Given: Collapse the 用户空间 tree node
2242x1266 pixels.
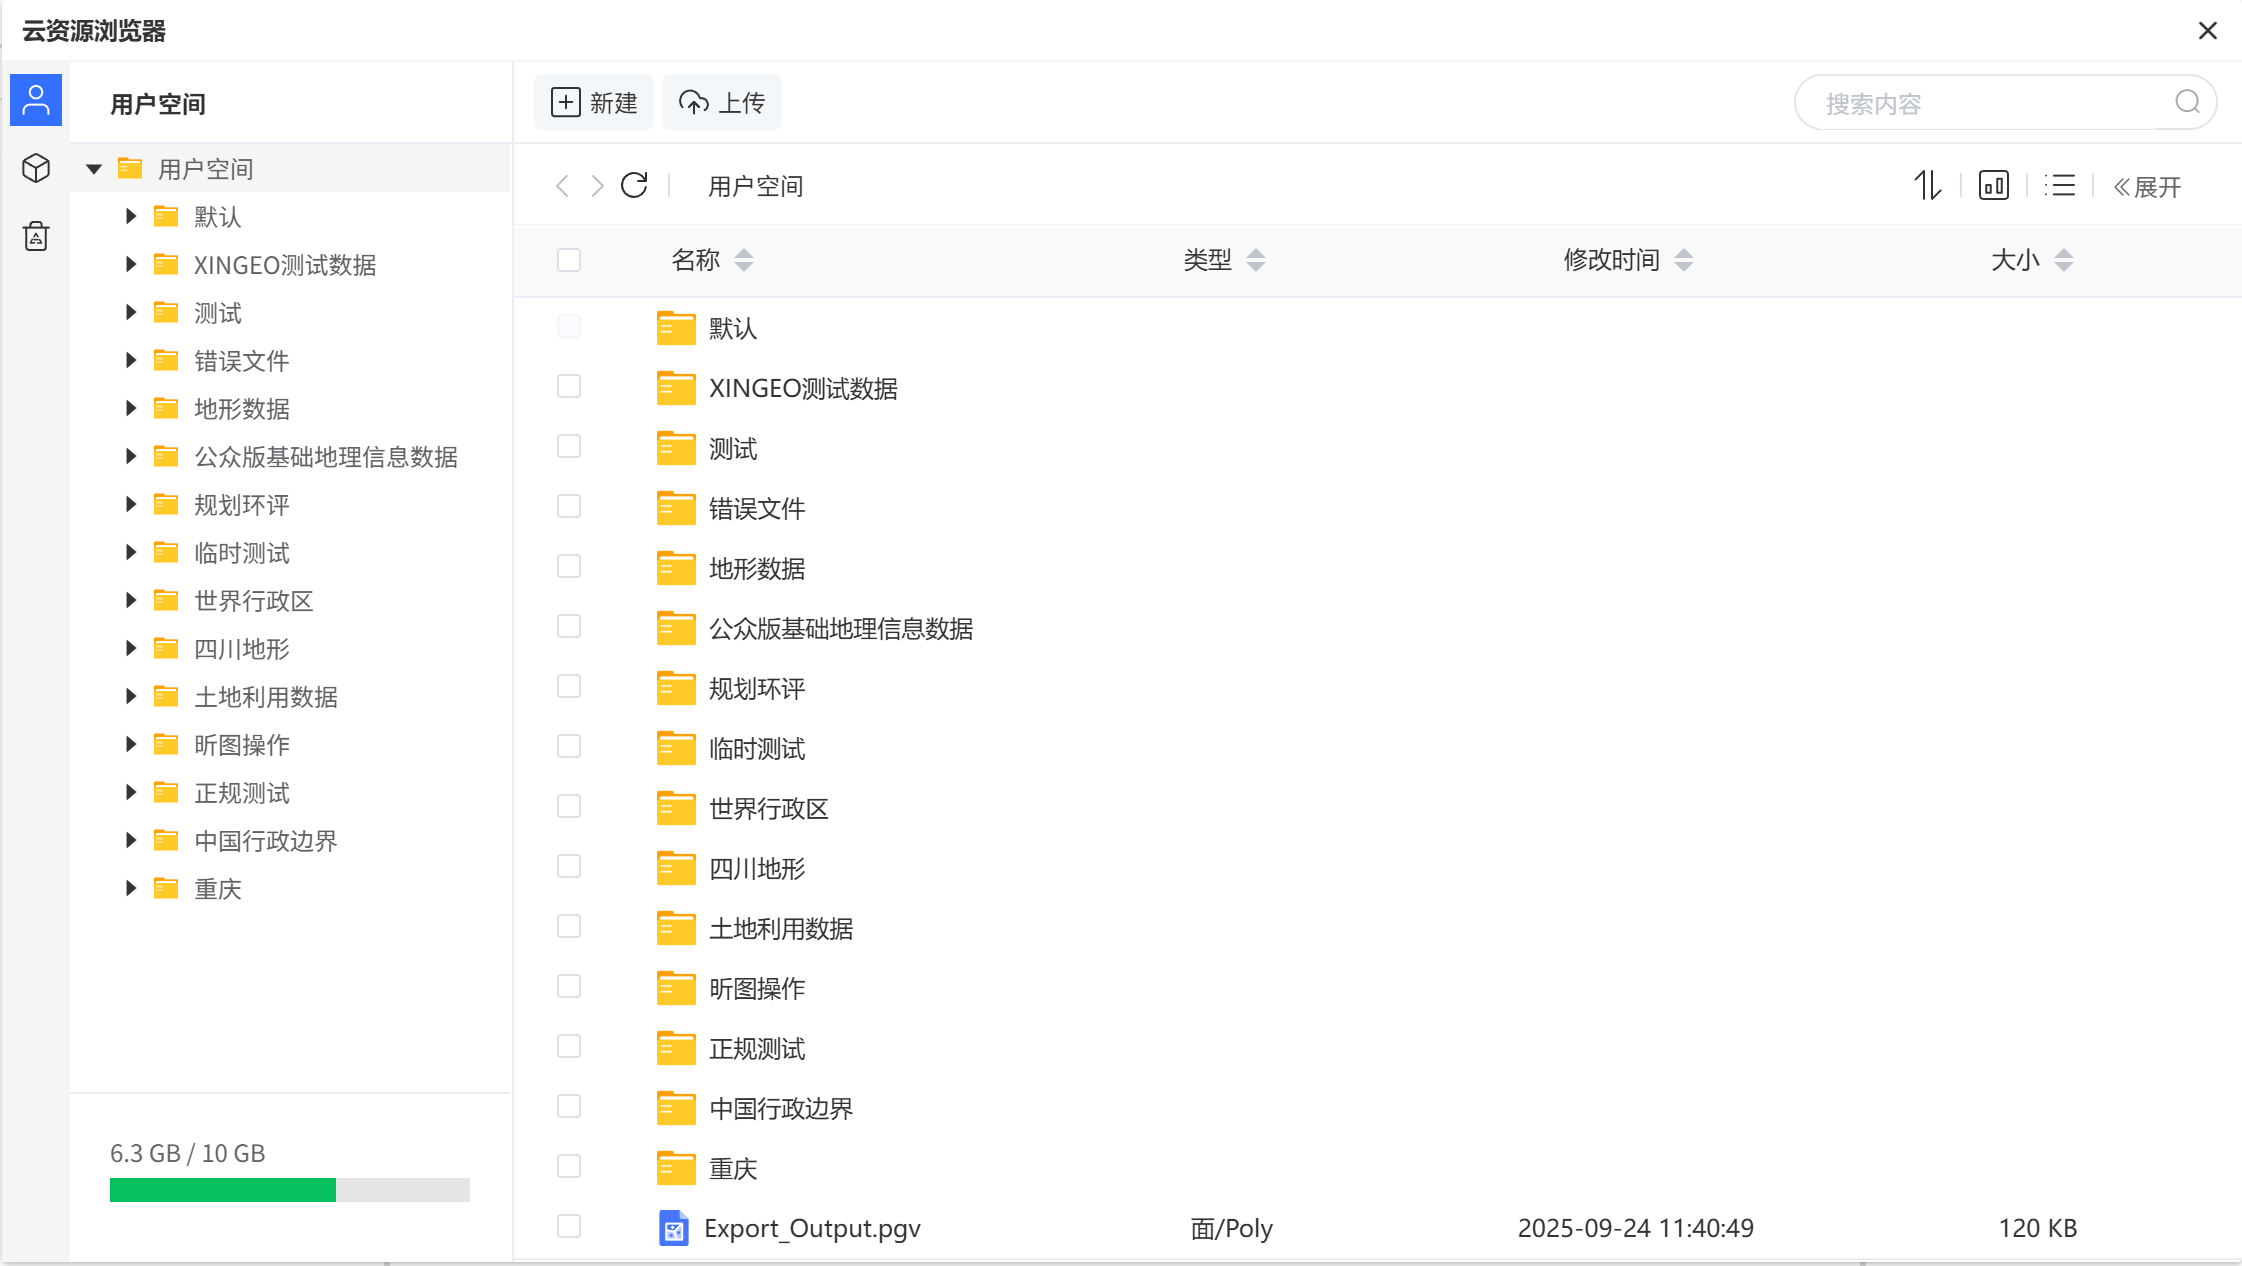Looking at the screenshot, I should coord(94,168).
